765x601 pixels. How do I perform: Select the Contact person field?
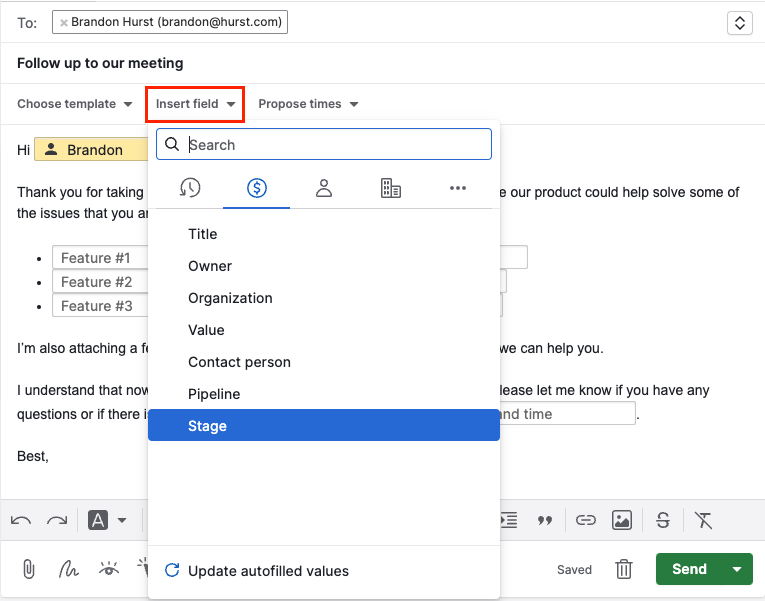(324, 362)
